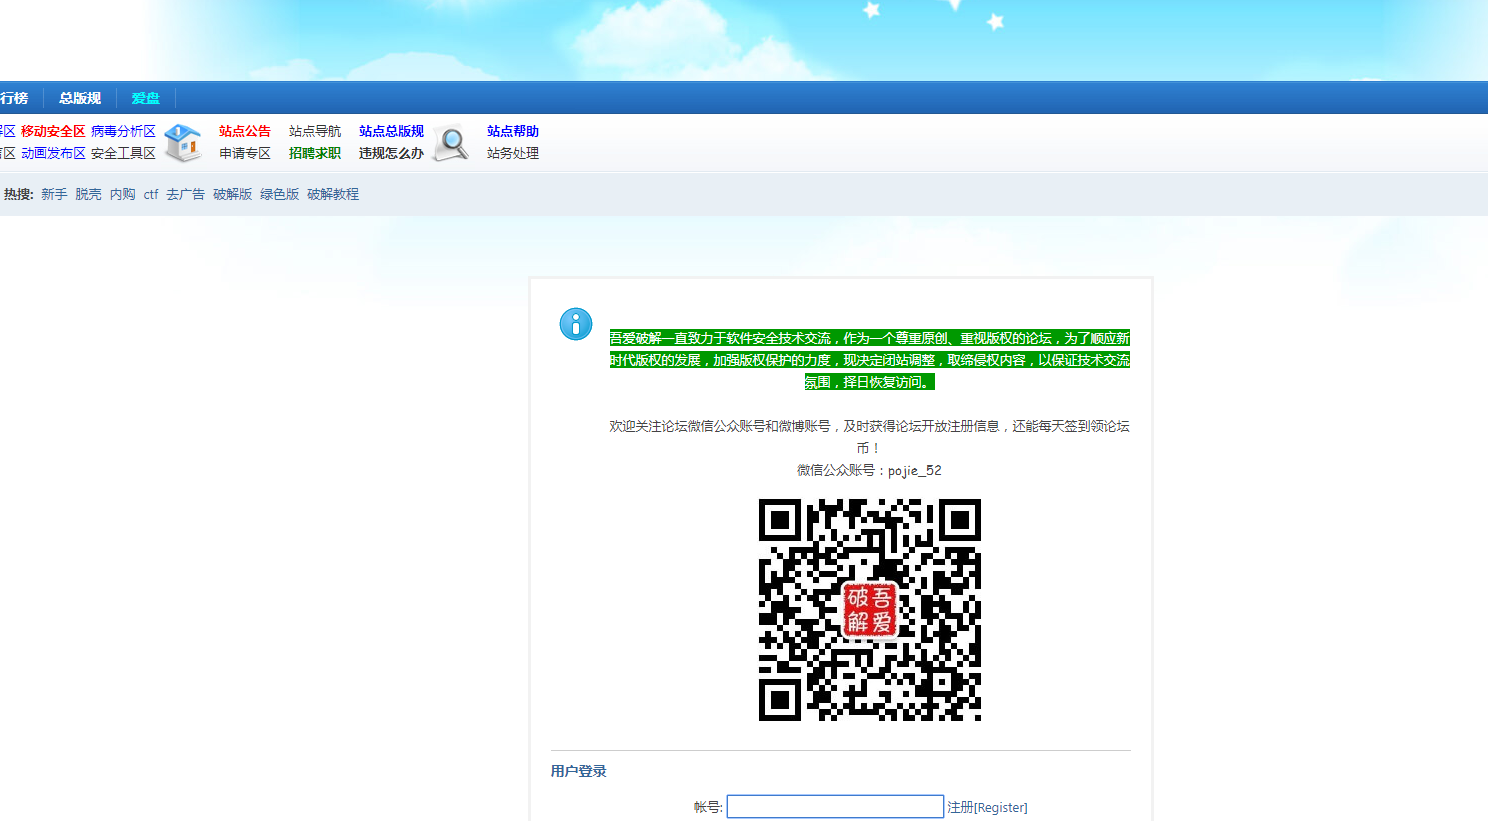Click the 注册[Register] link
The height and width of the screenshot is (821, 1488).
(x=987, y=807)
